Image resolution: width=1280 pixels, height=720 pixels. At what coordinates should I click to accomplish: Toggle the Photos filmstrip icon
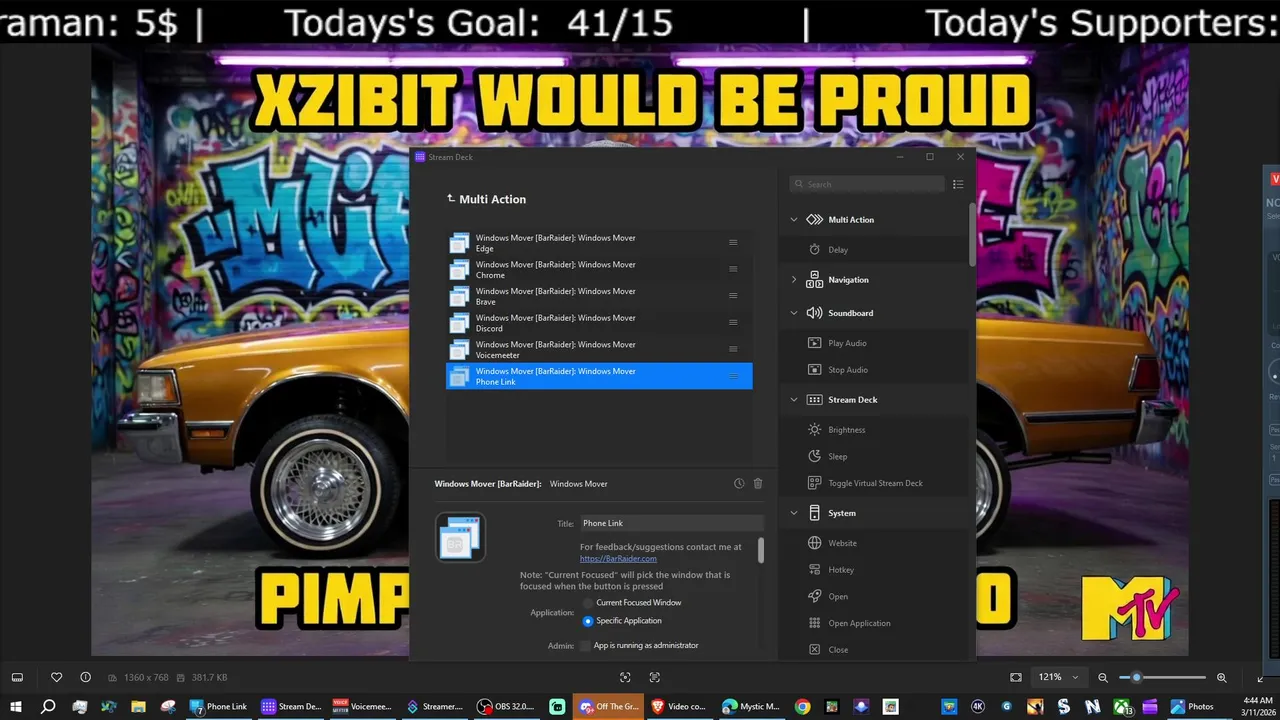click(x=17, y=677)
